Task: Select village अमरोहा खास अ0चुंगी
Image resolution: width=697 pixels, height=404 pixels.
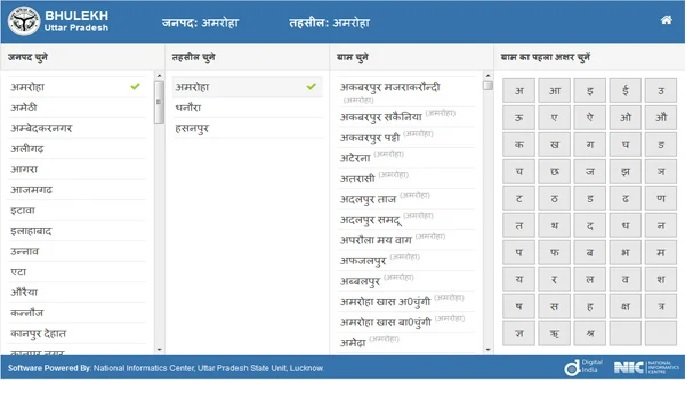Action: point(405,301)
